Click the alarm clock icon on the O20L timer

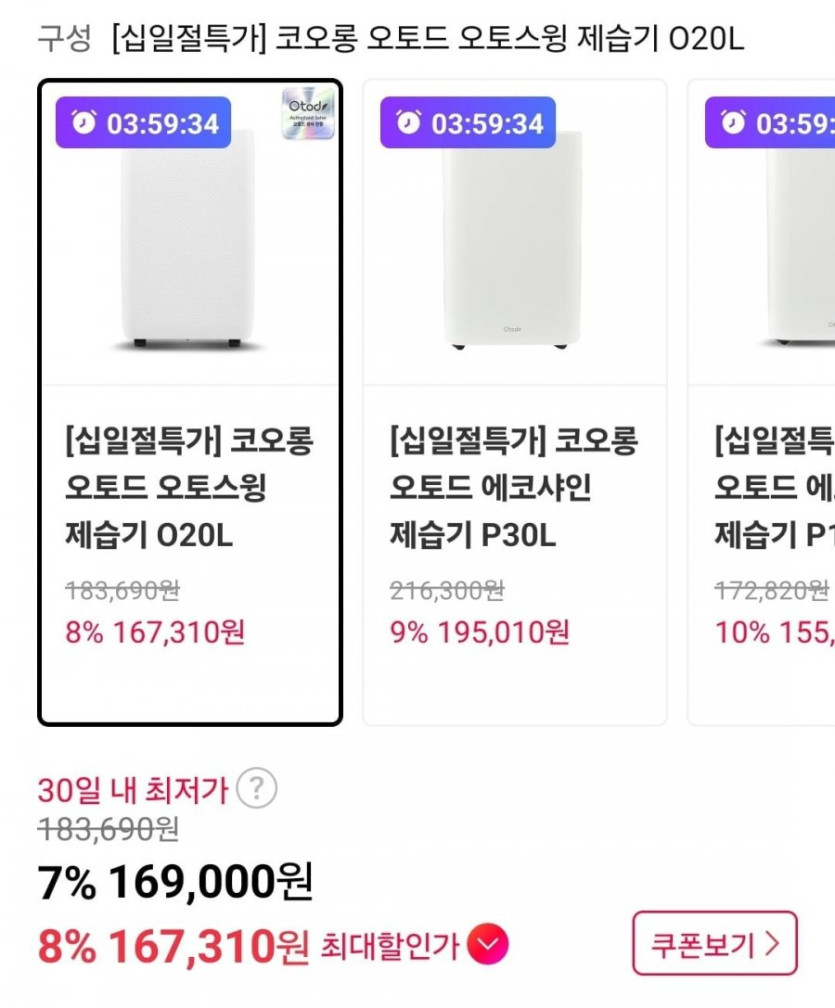tap(84, 123)
